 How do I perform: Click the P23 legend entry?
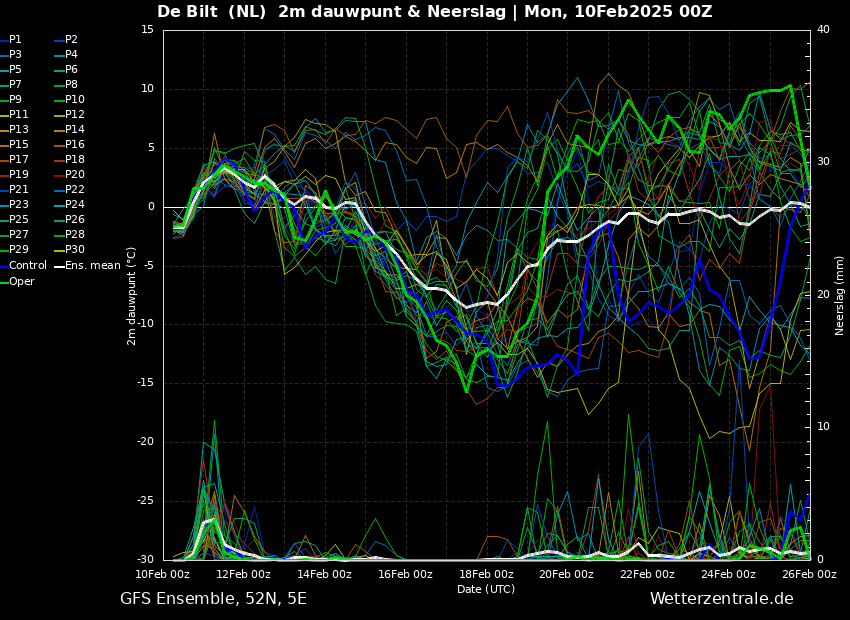click(14, 205)
